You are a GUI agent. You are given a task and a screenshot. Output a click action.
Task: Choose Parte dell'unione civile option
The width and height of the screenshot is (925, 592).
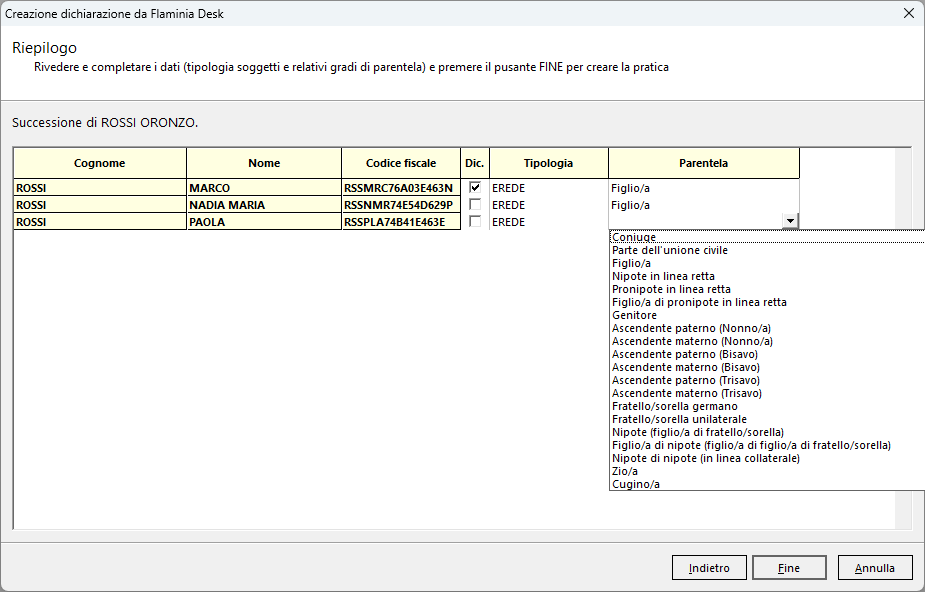click(670, 250)
